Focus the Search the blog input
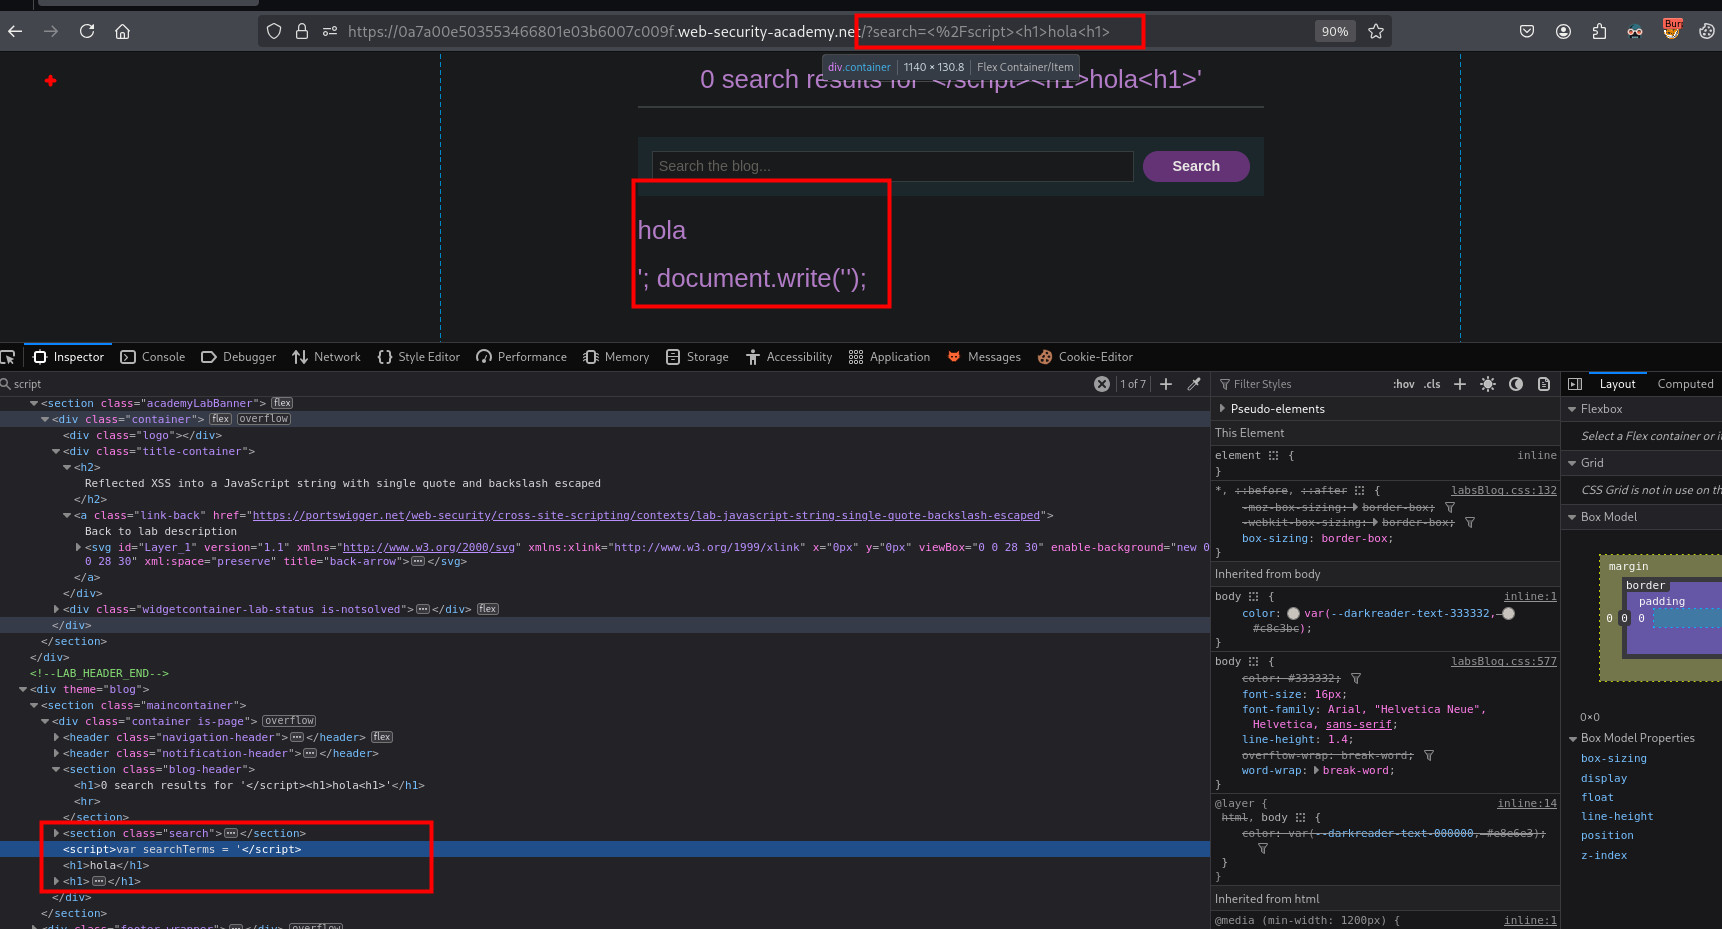Viewport: 1722px width, 929px height. [892, 166]
